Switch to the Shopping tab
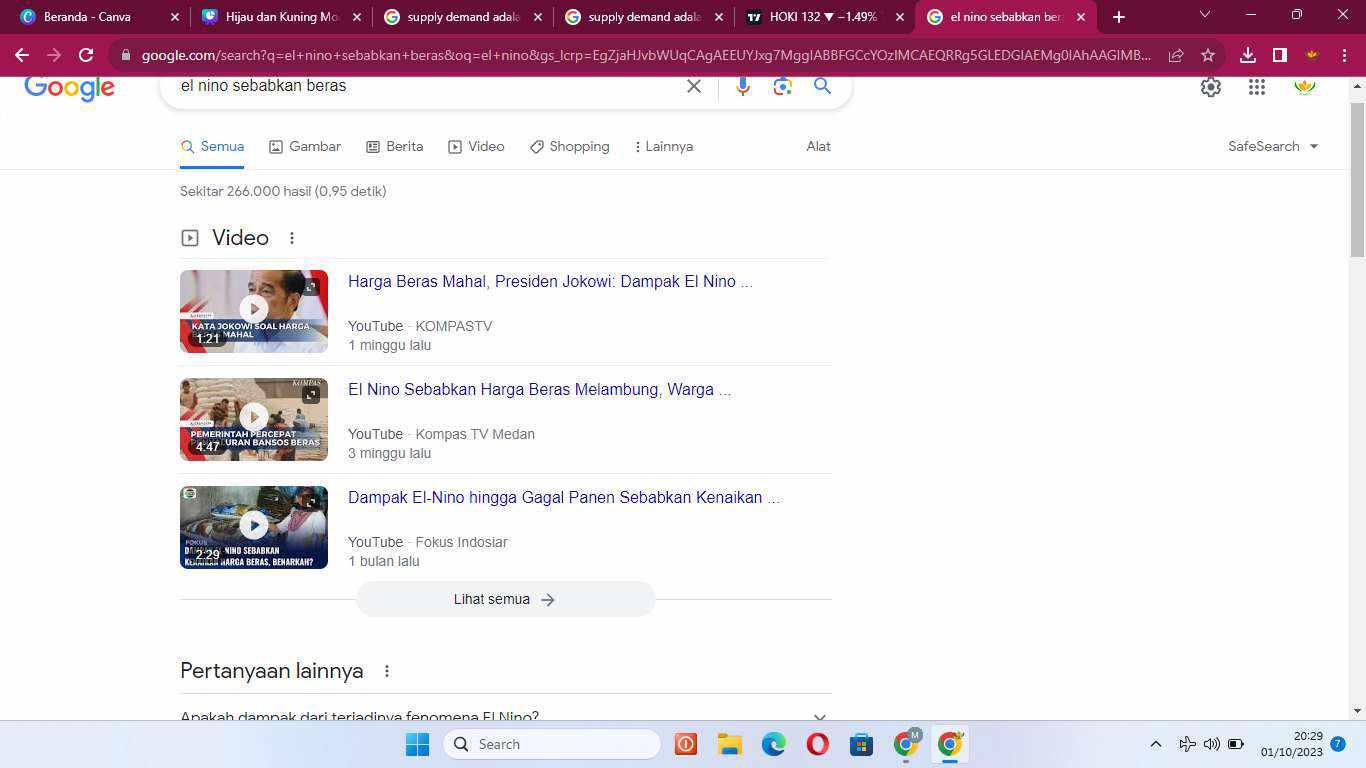The height and width of the screenshot is (768, 1366). click(569, 146)
